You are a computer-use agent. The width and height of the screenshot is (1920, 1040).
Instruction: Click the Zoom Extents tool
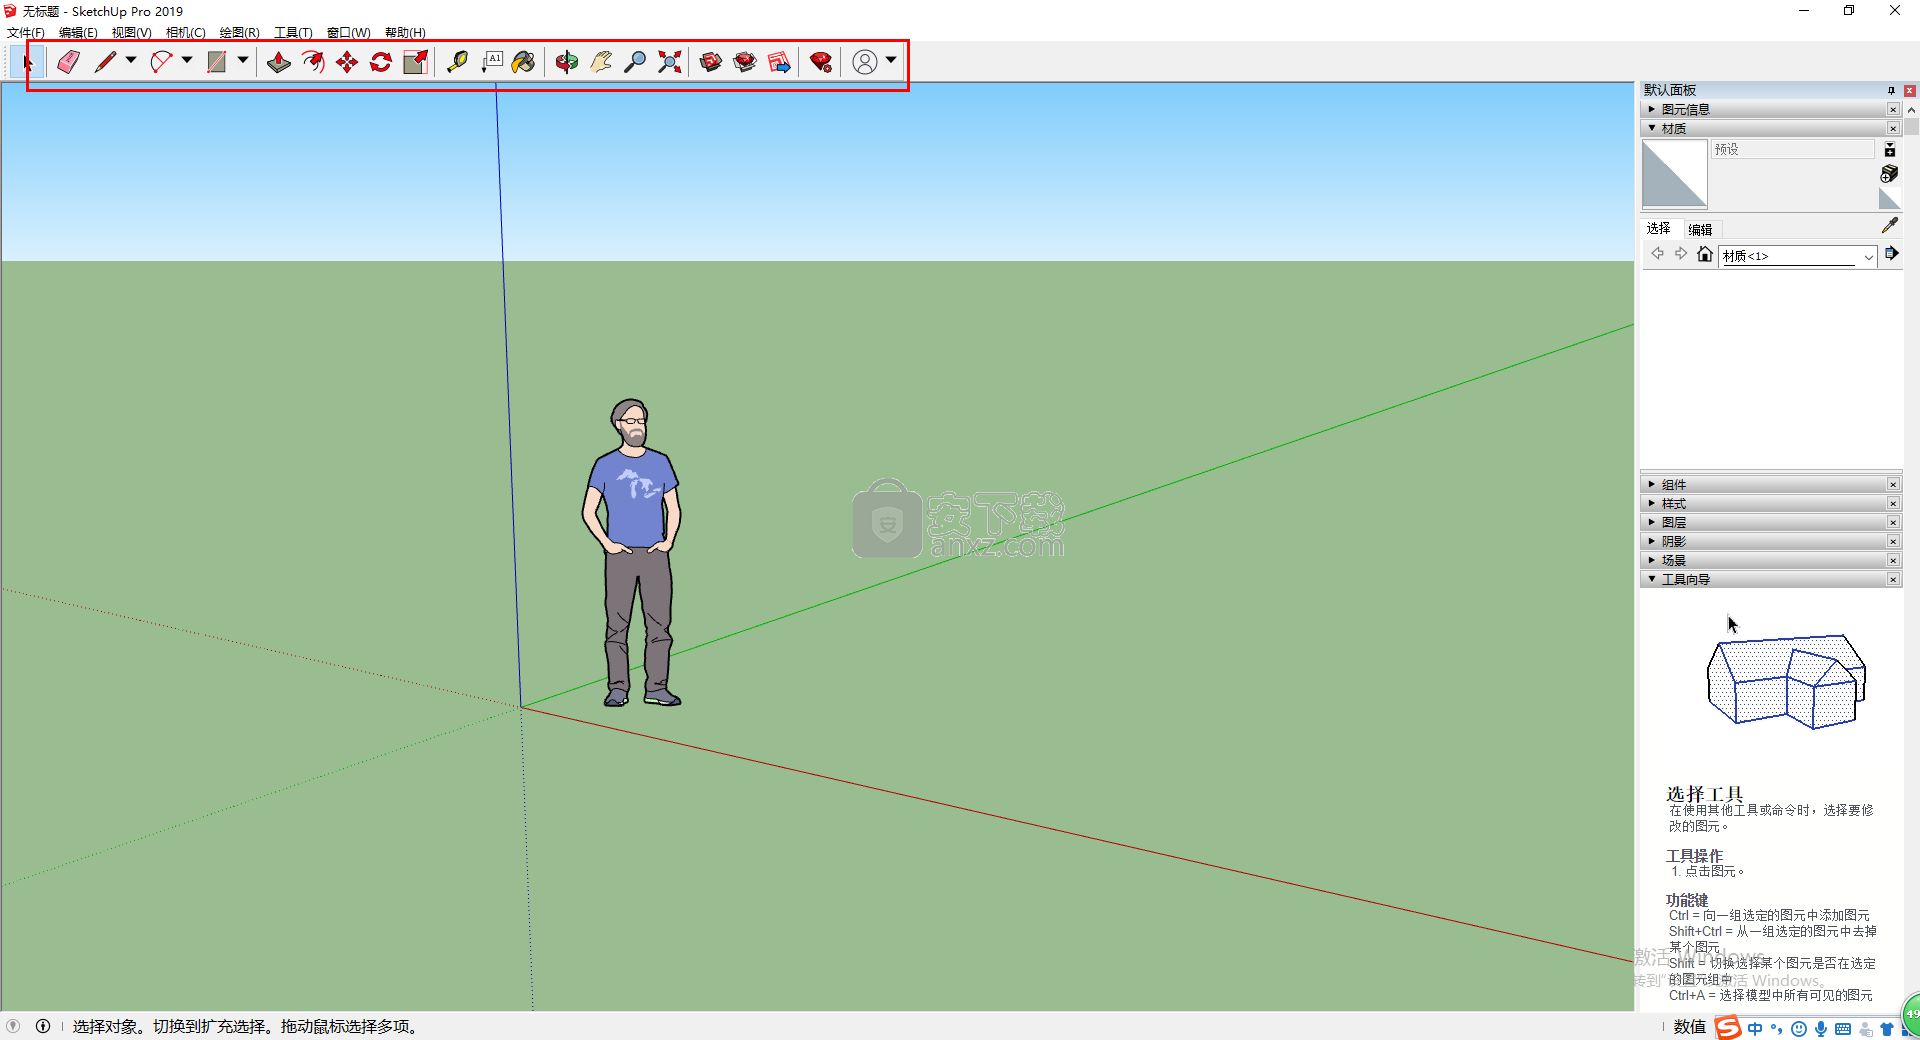670,62
